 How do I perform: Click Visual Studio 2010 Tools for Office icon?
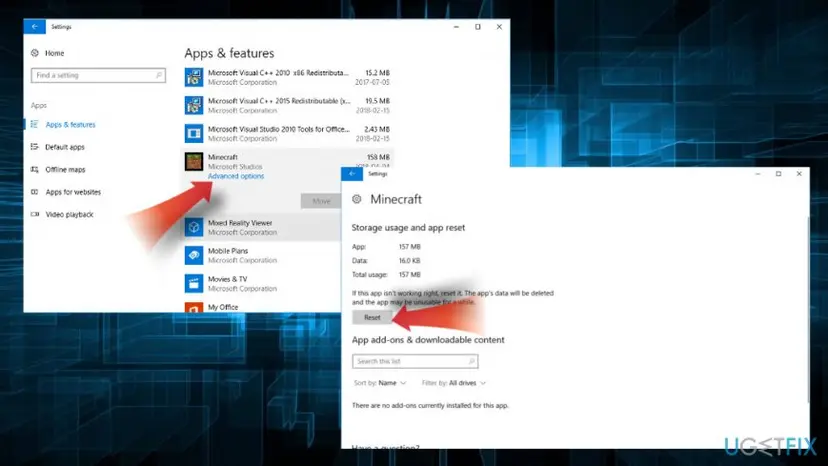[194, 133]
